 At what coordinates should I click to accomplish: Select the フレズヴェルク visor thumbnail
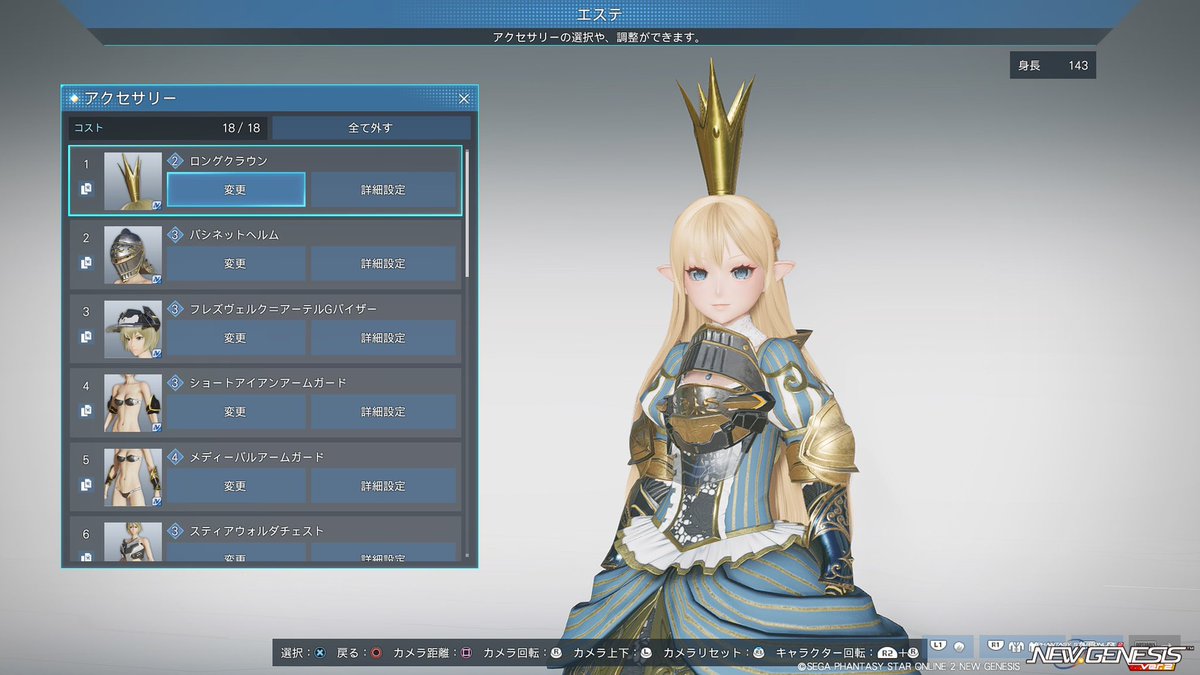[x=133, y=329]
